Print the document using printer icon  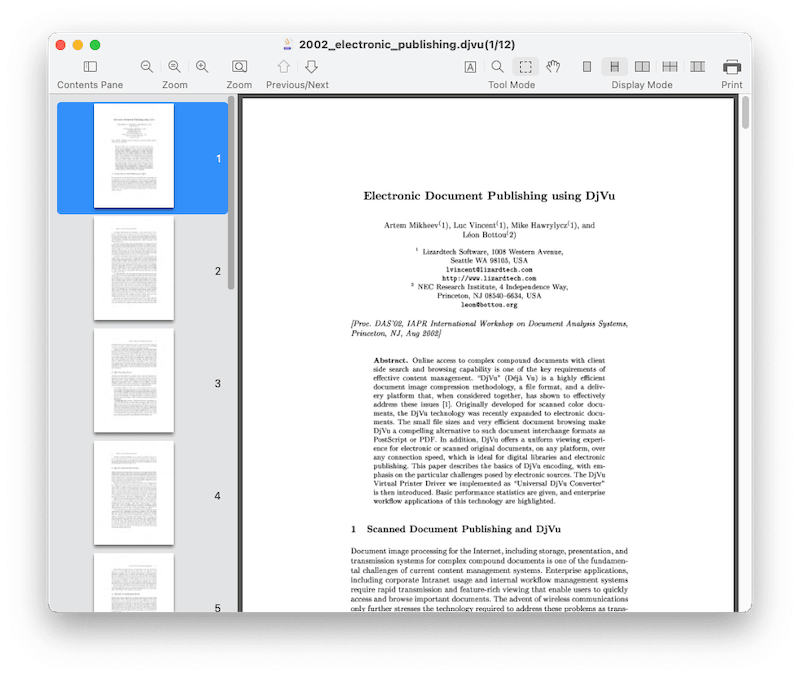click(x=732, y=67)
